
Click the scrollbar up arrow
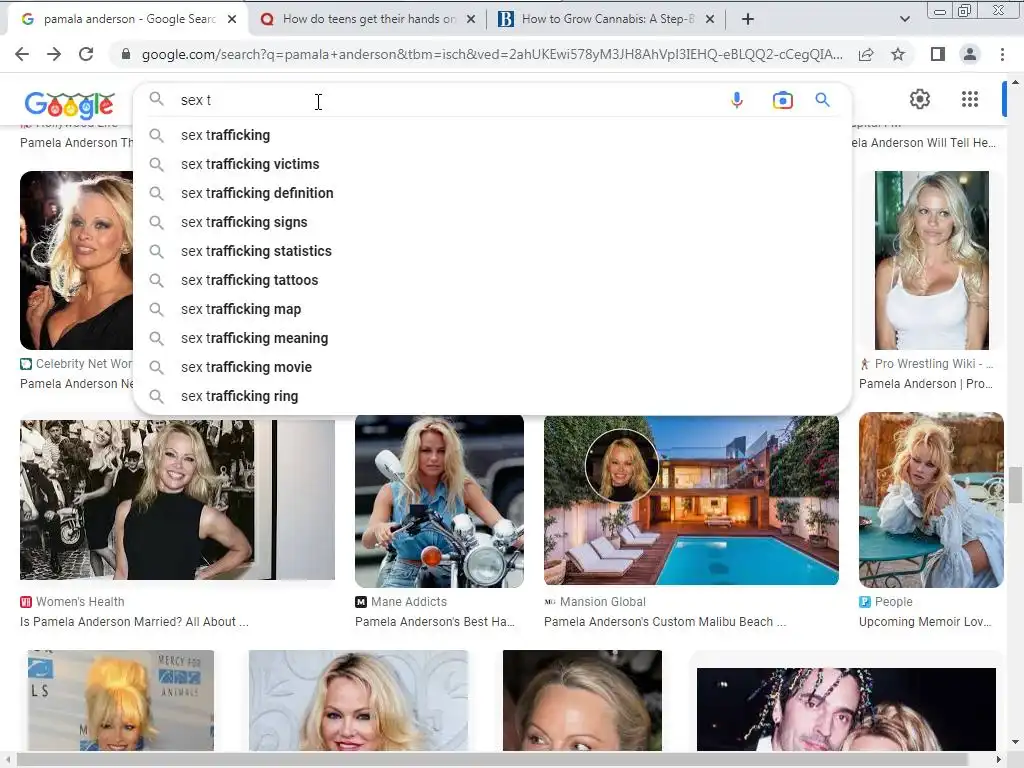coord(1015,82)
